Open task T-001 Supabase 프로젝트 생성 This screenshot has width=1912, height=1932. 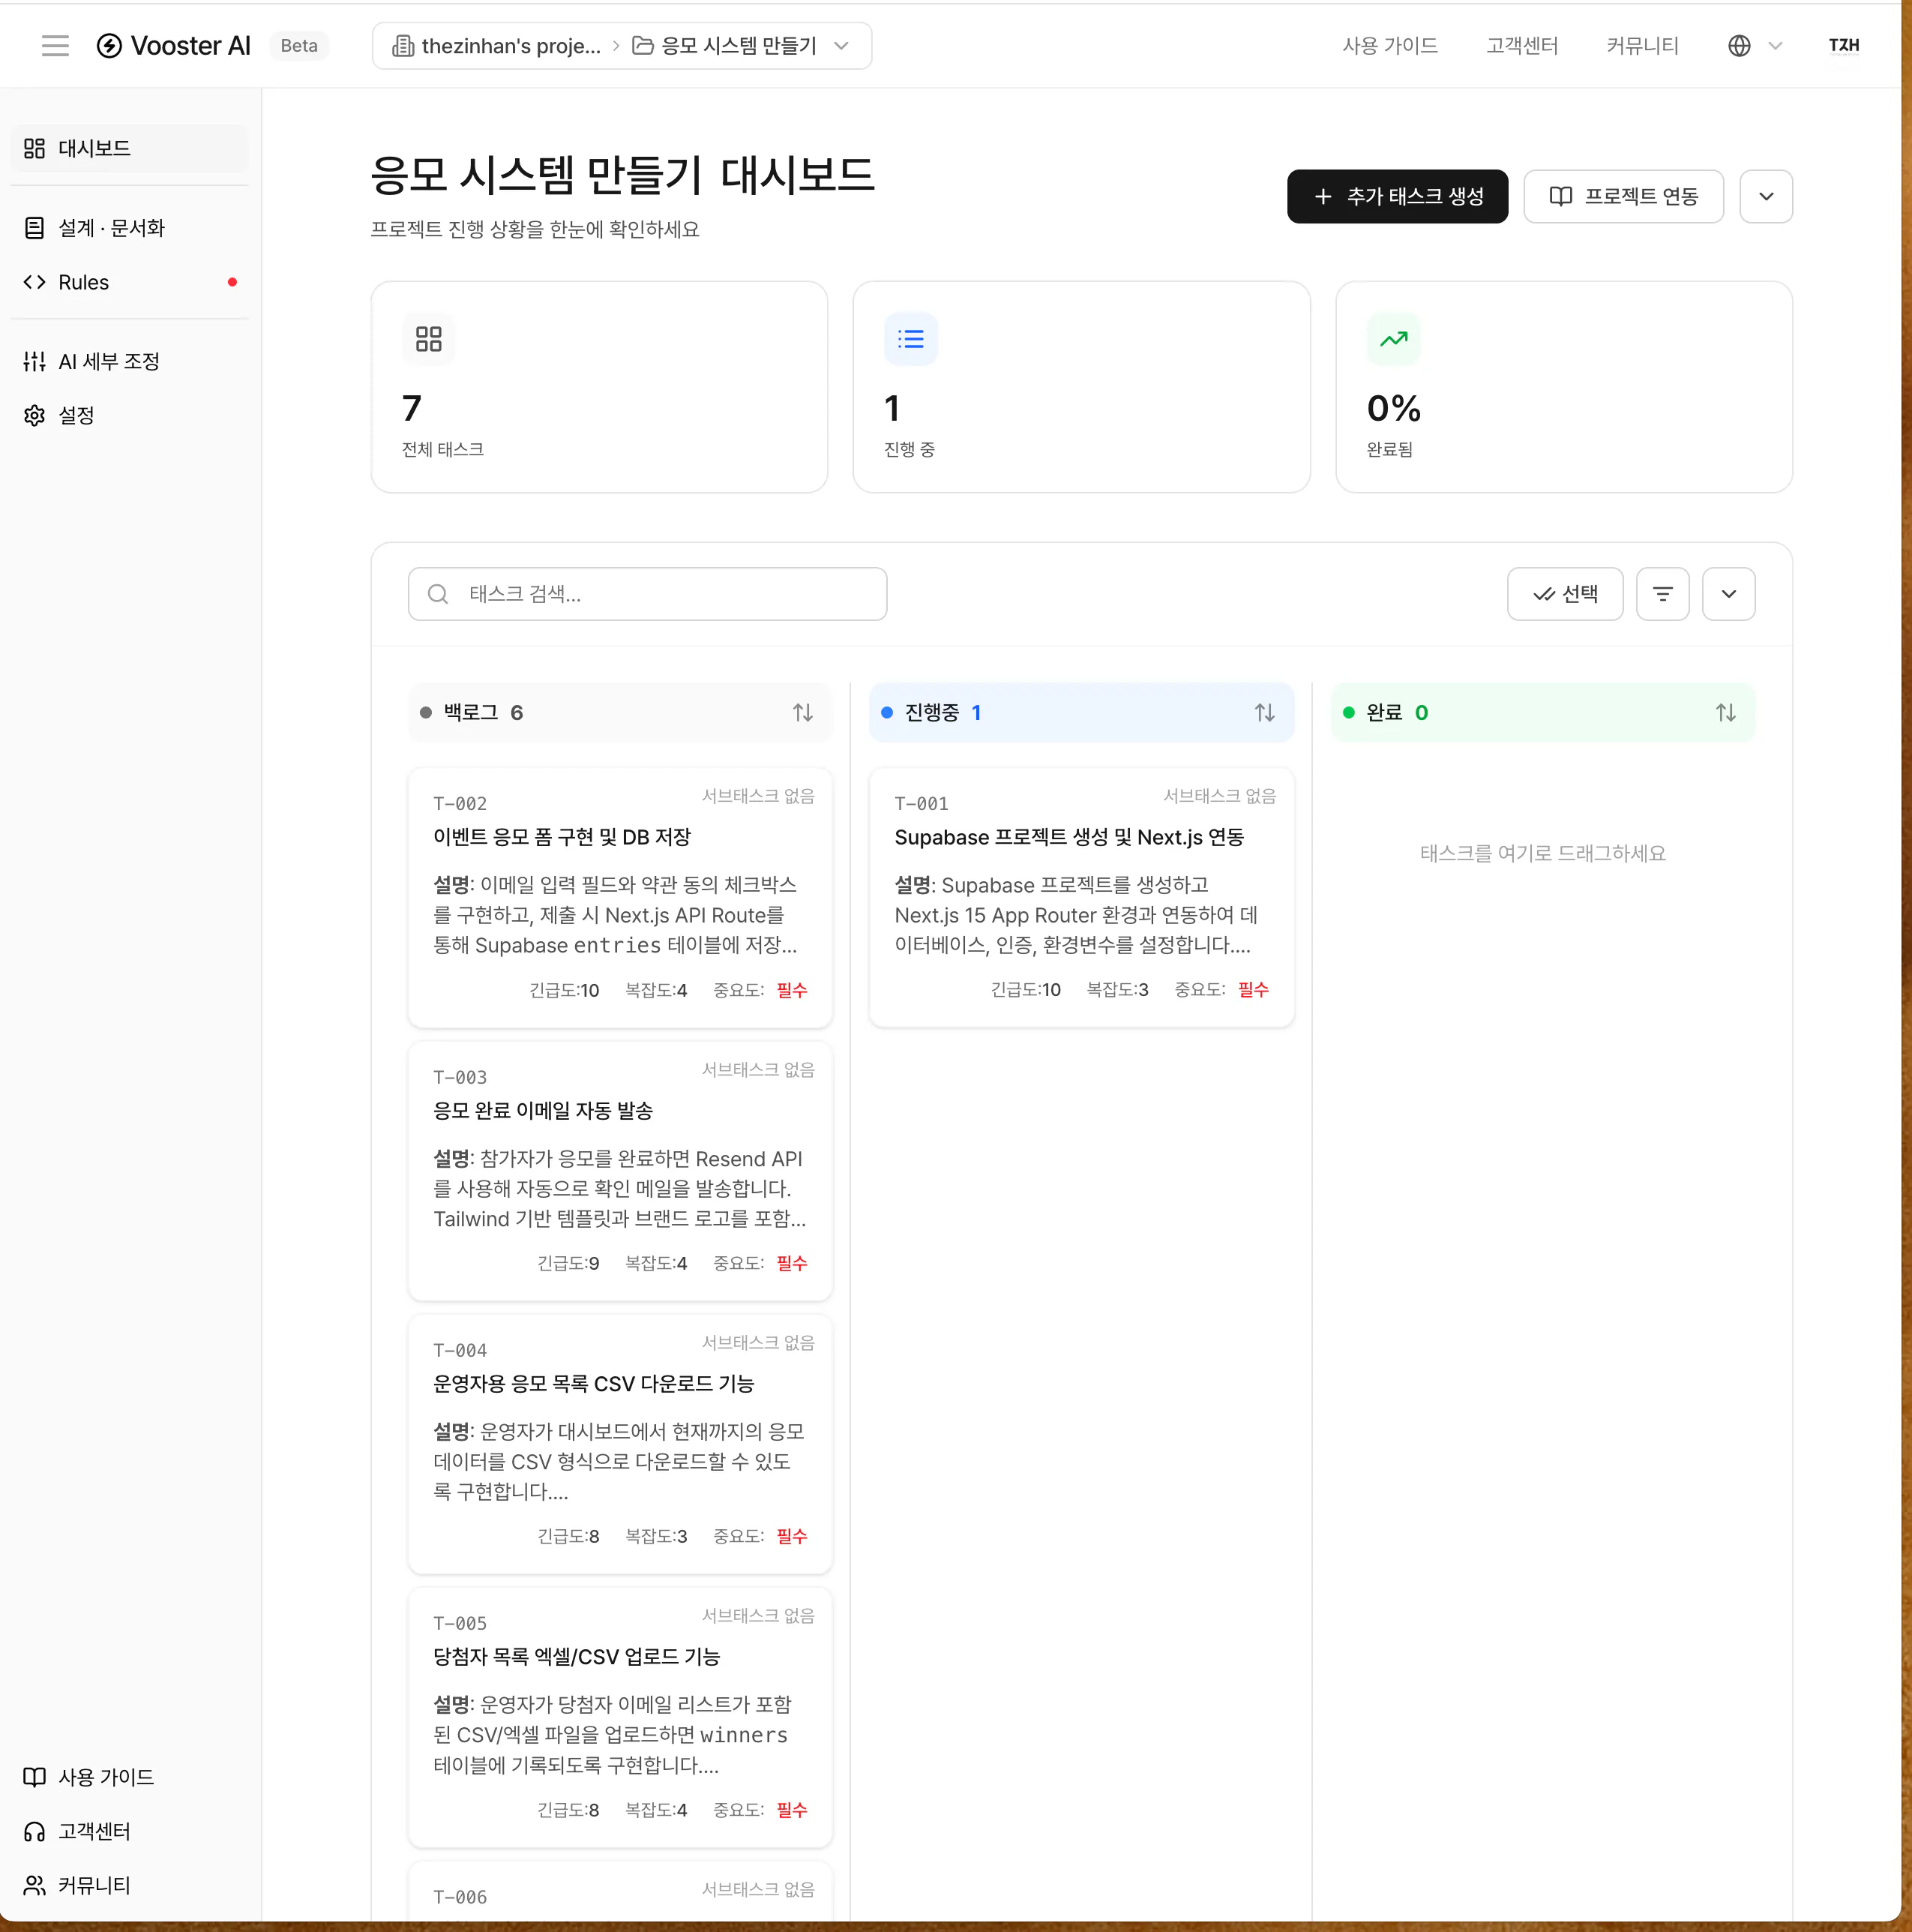click(1081, 897)
